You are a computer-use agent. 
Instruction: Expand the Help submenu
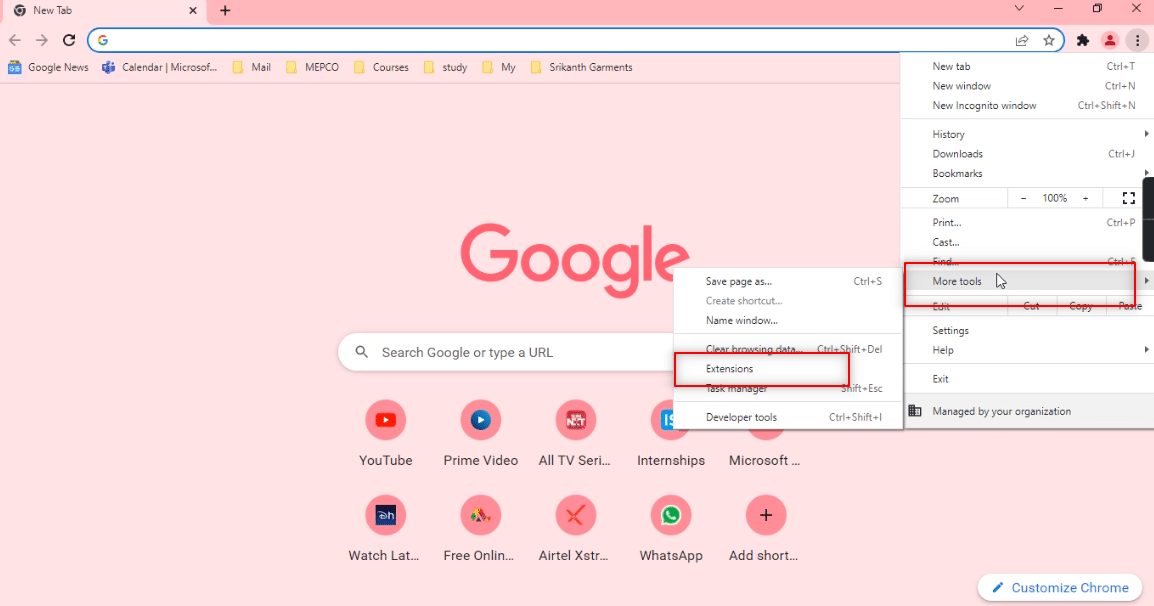(1027, 350)
